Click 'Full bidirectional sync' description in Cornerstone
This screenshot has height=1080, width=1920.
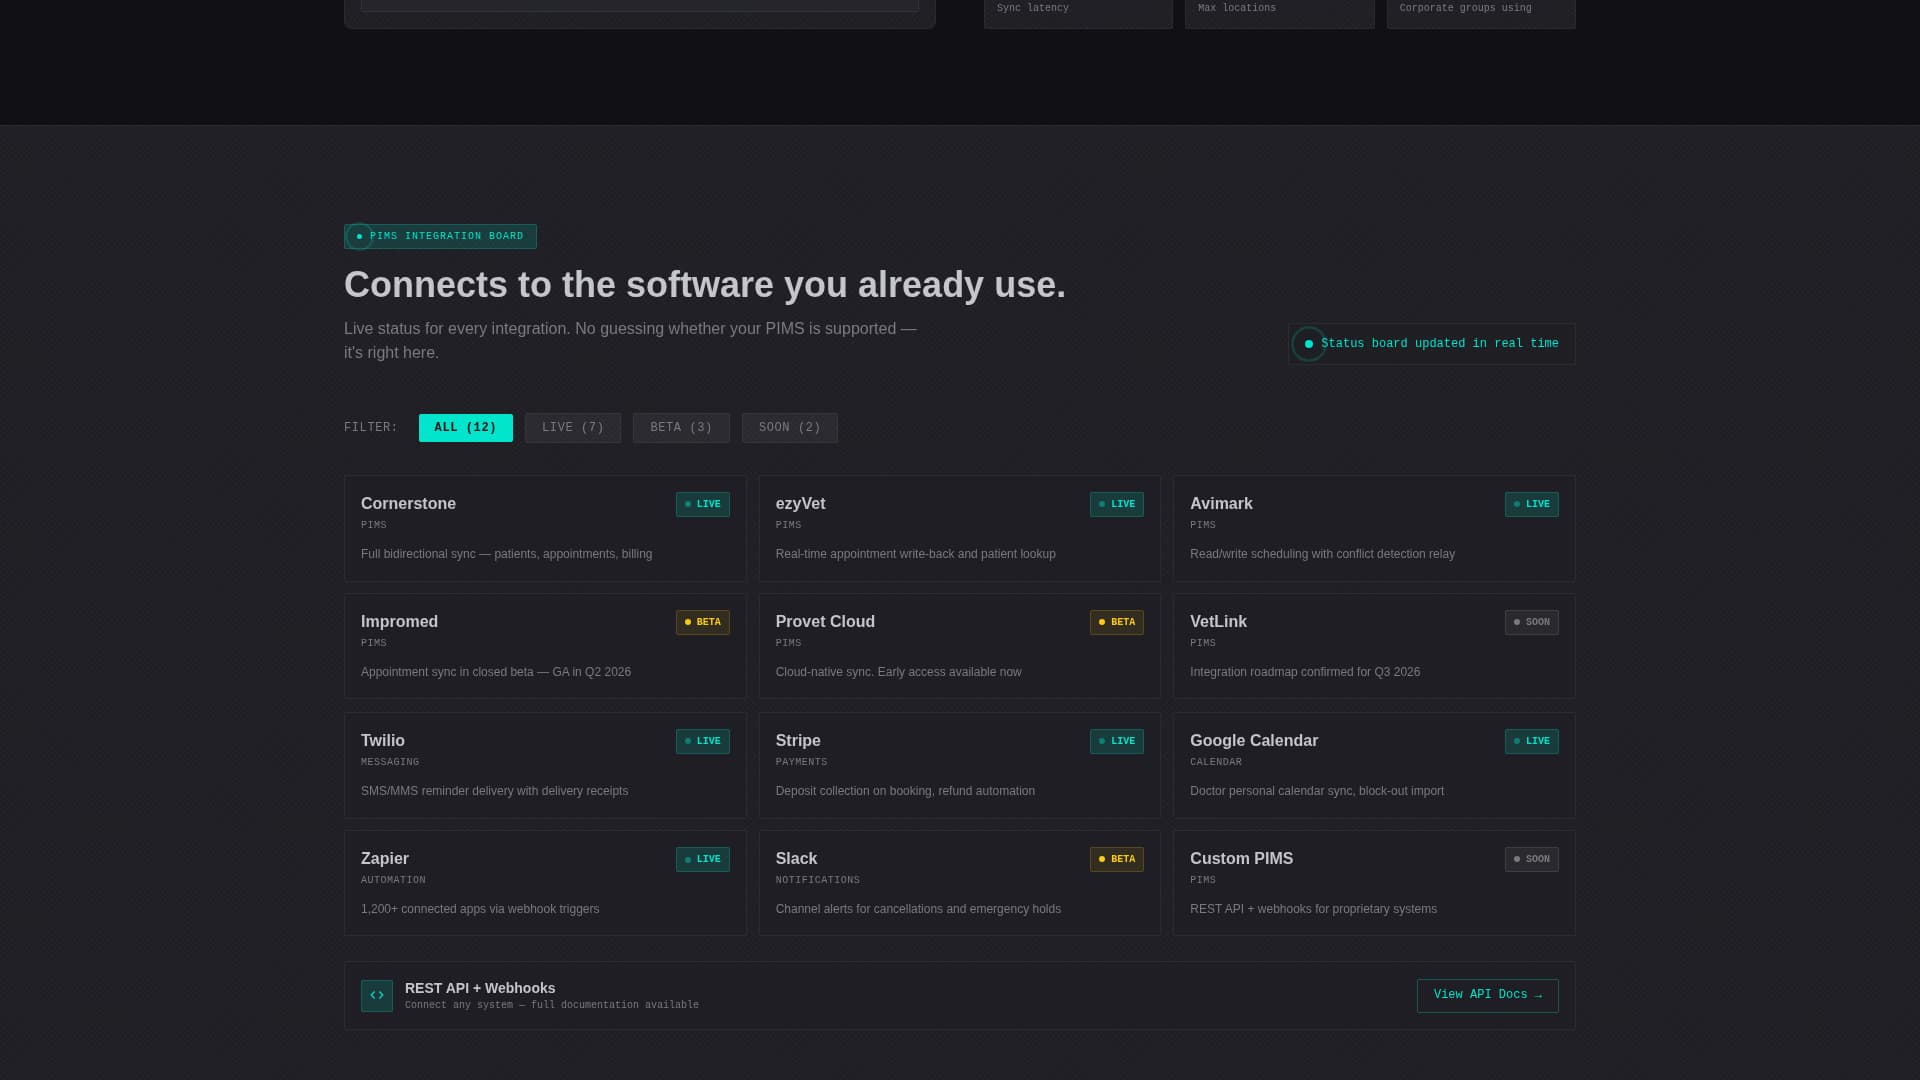pyautogui.click(x=506, y=554)
